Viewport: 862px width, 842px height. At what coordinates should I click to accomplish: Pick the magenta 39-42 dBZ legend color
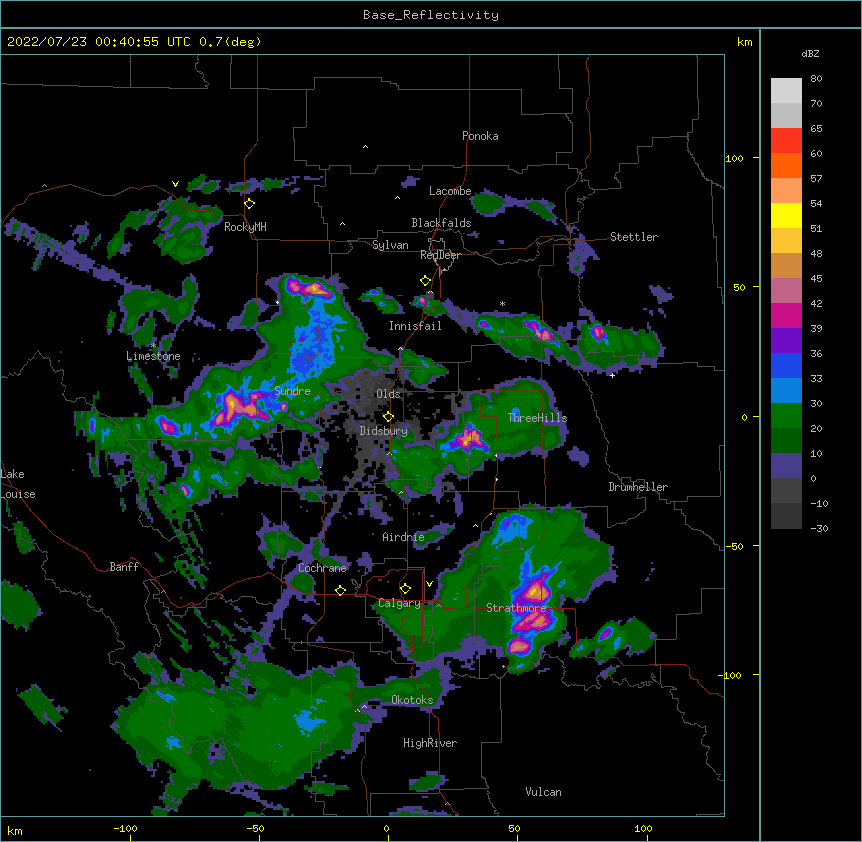tap(786, 315)
